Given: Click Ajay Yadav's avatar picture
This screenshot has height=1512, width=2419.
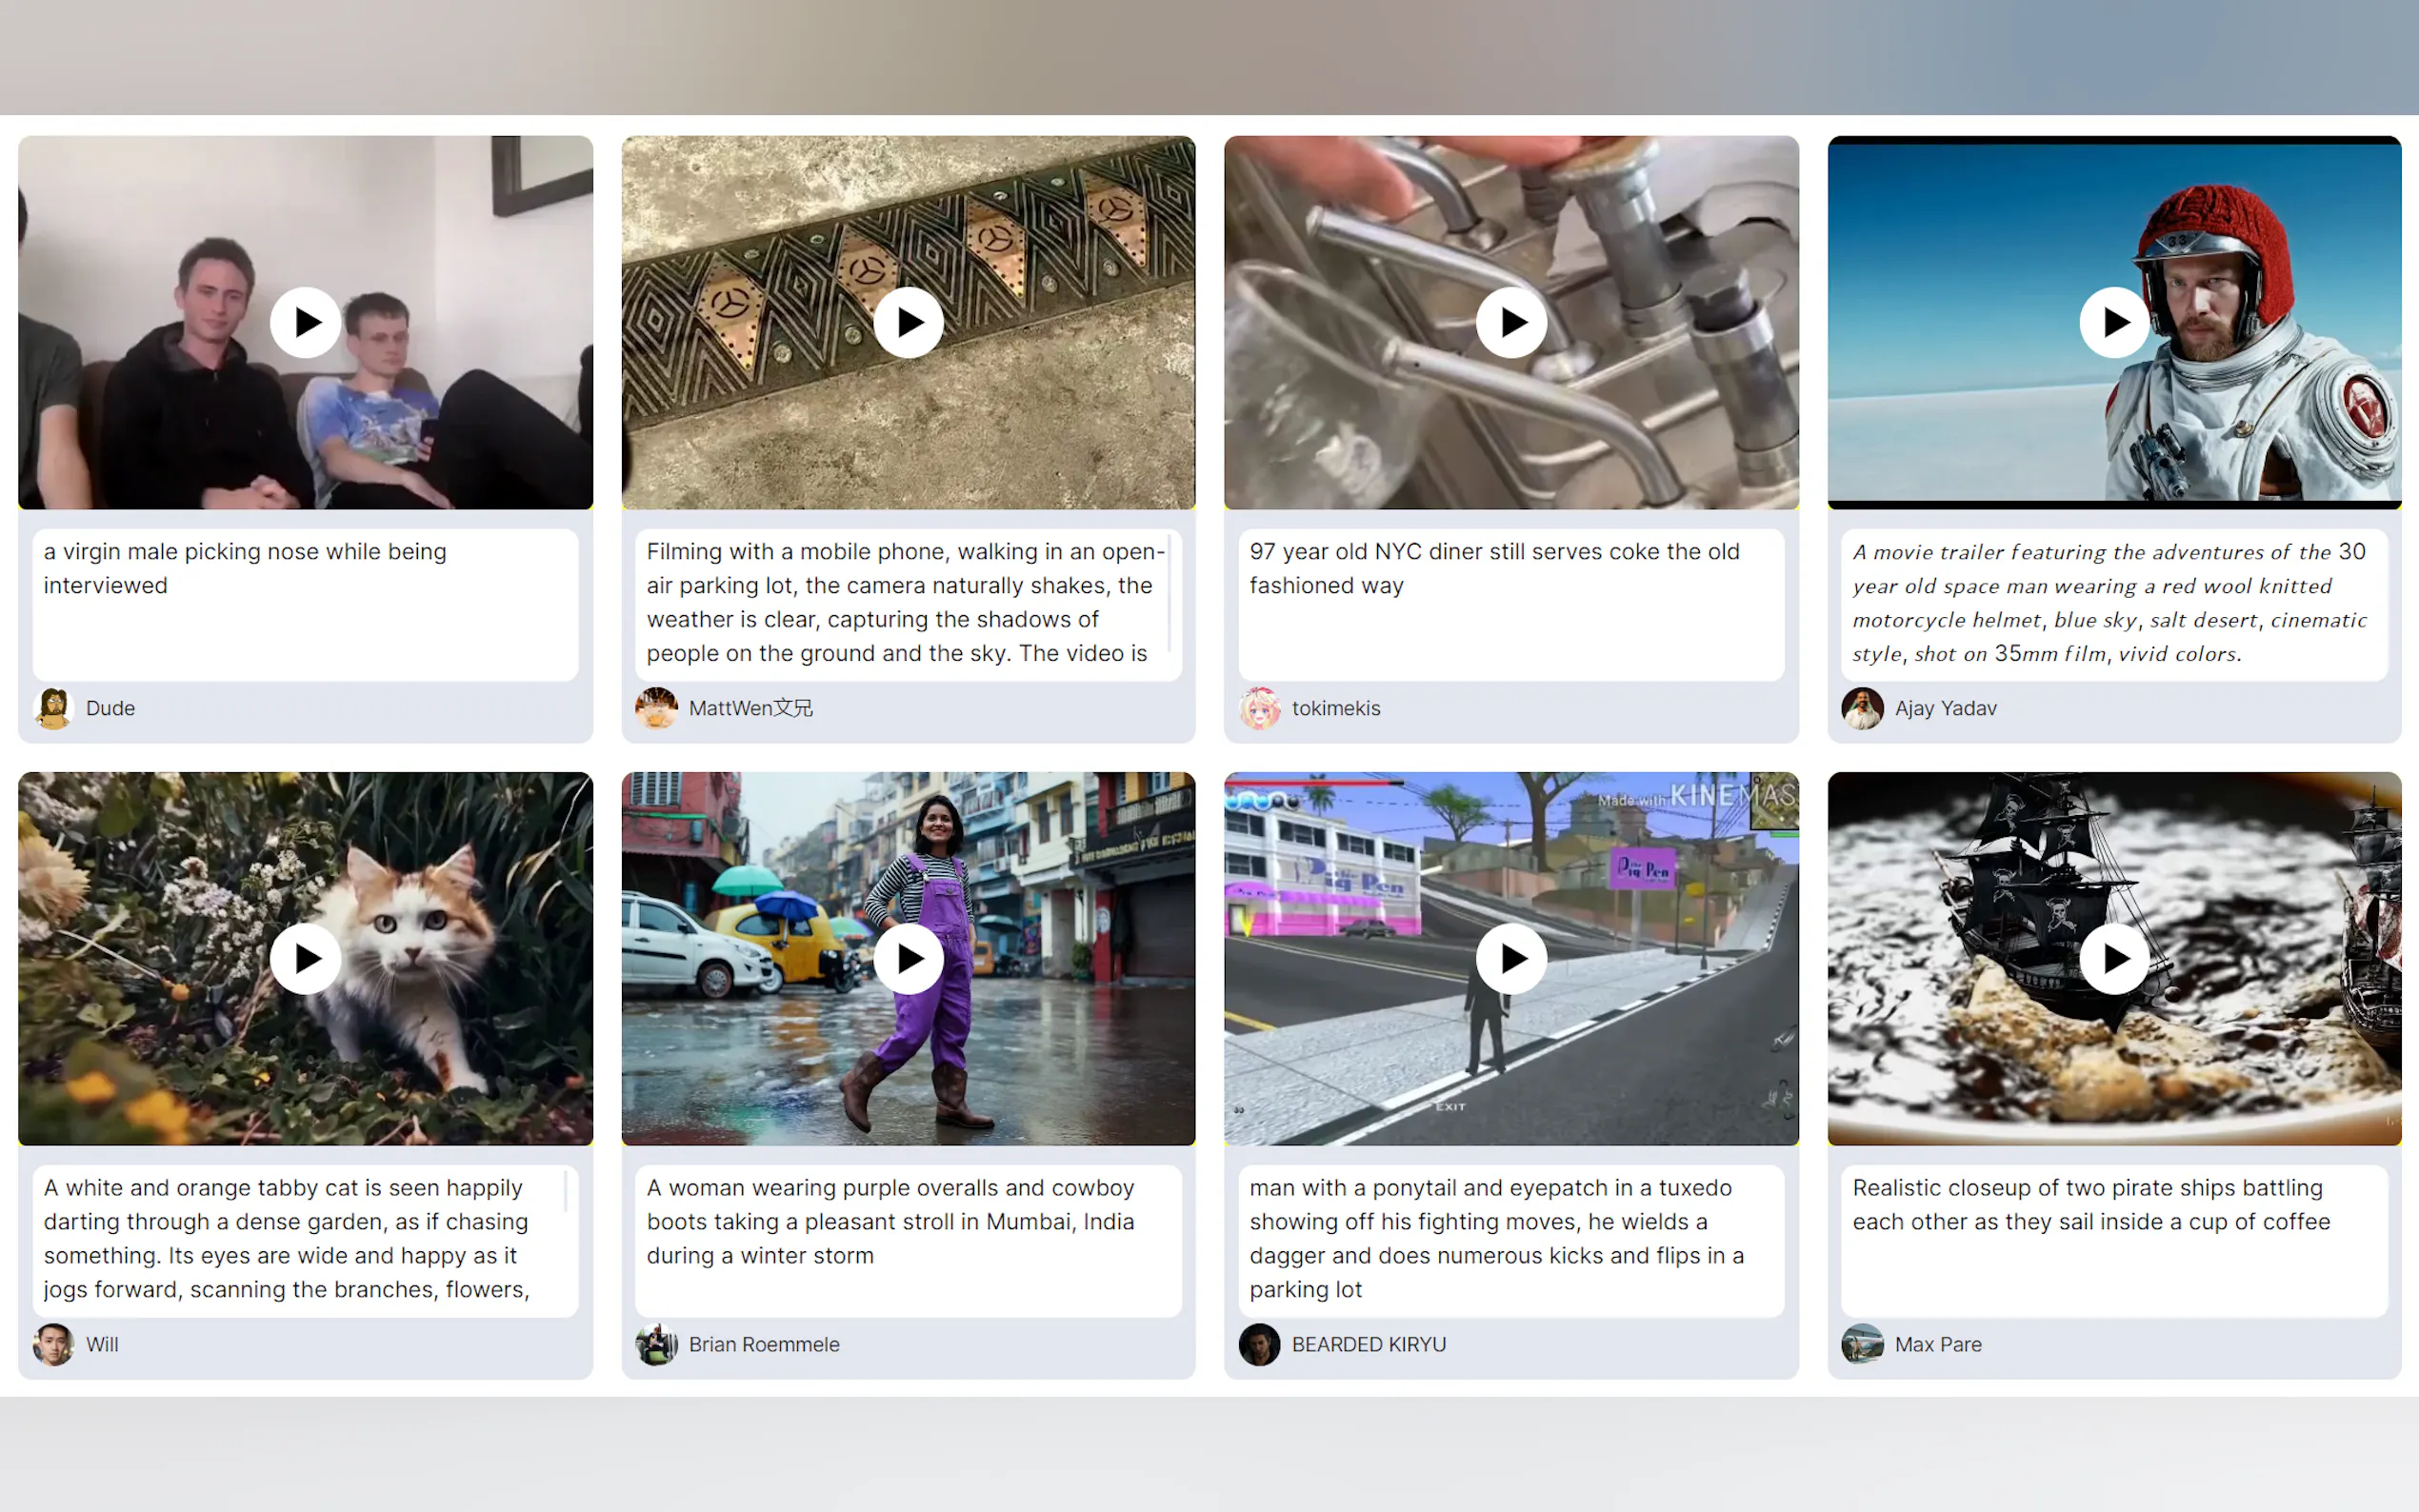Looking at the screenshot, I should click(1862, 708).
